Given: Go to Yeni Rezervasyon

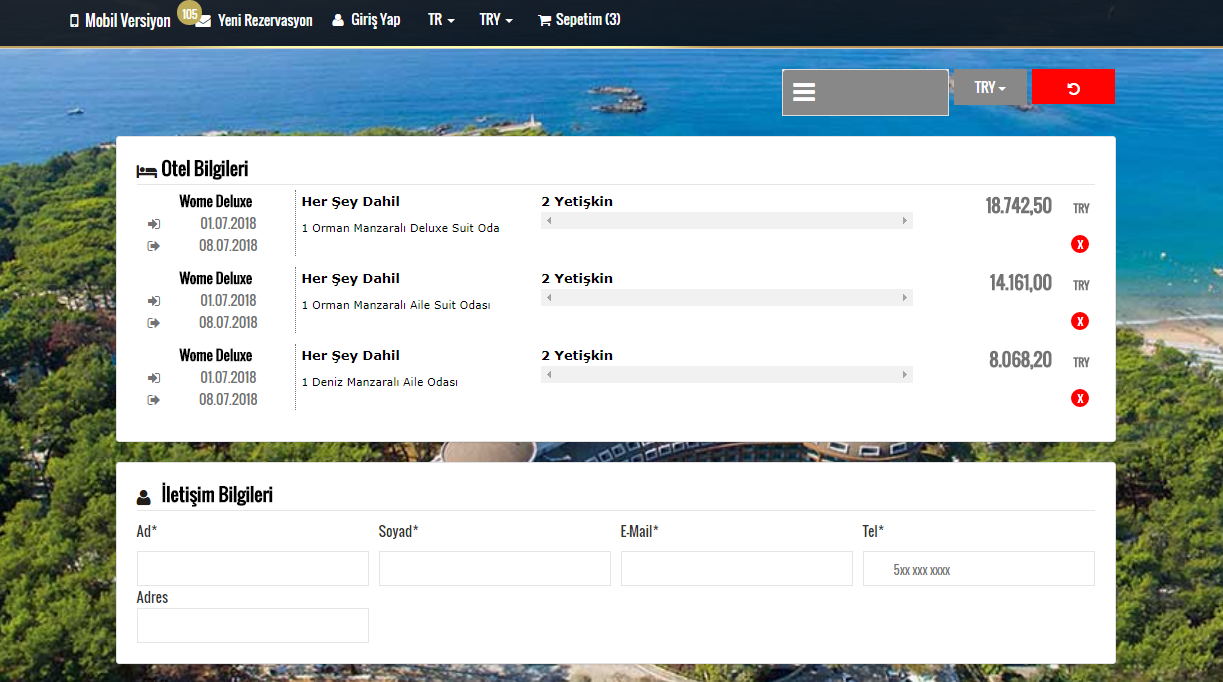Looking at the screenshot, I should [265, 20].
